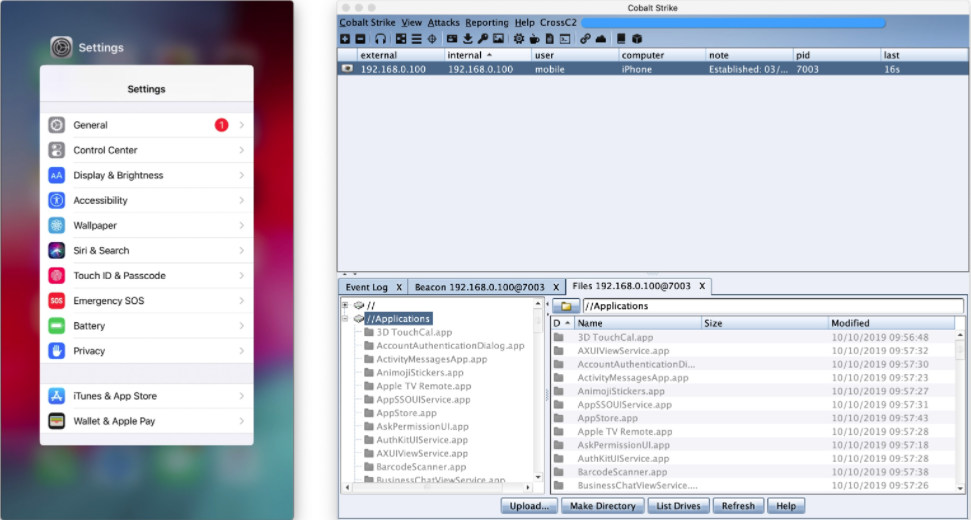971x520 pixels.
Task: Switch to session table view icon
Action: [x=417, y=39]
